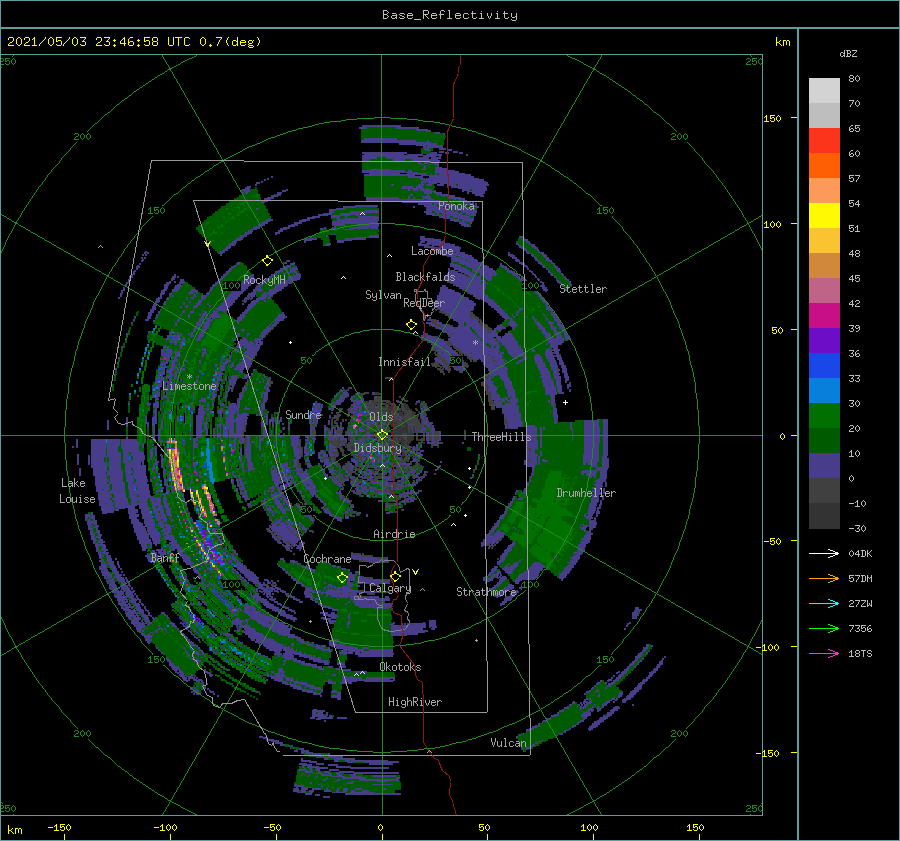Click the Didsbury city label
Image resolution: width=900 pixels, height=841 pixels.
click(378, 448)
